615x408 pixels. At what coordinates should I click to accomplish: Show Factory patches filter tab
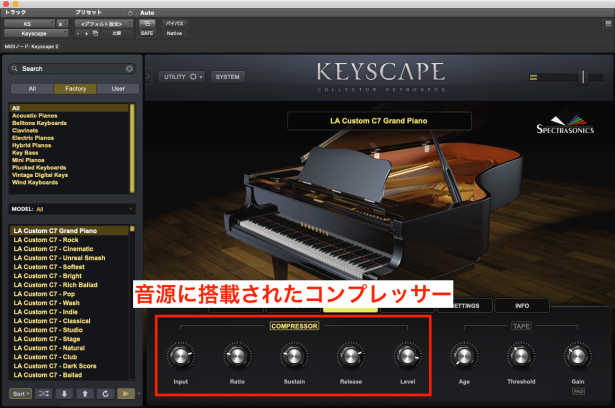pos(75,89)
